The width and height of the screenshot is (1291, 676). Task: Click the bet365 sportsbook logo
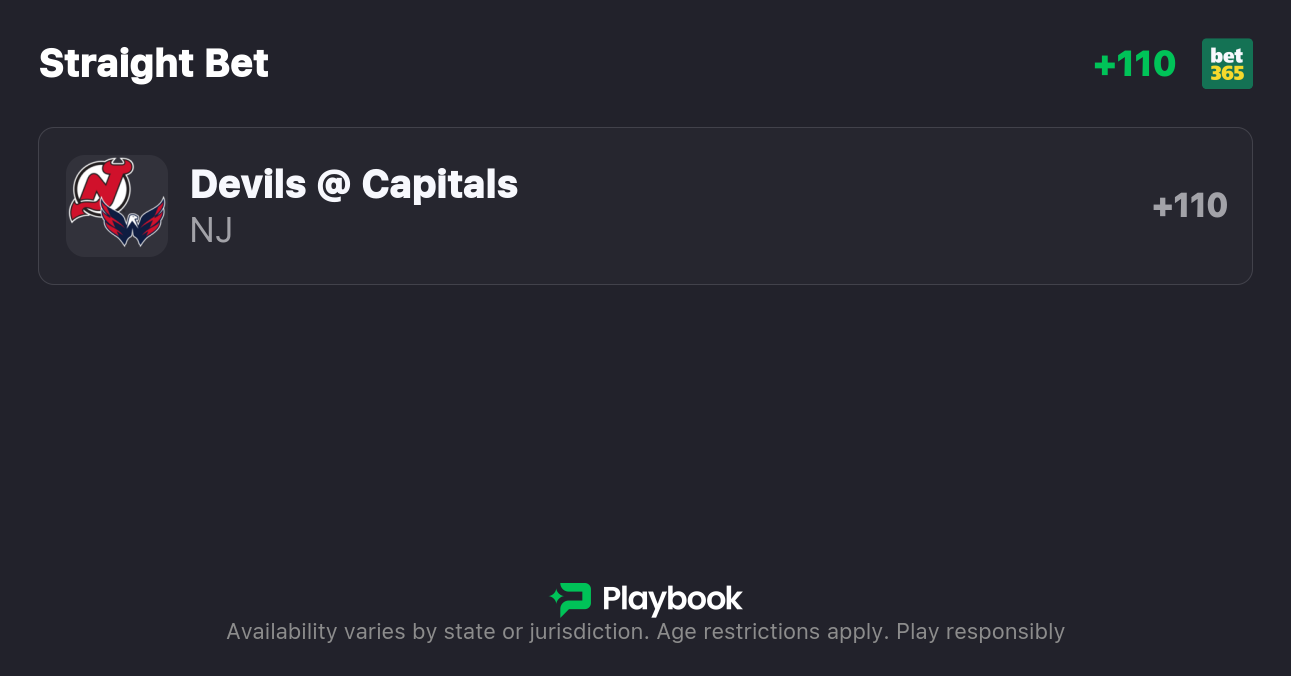point(1227,64)
